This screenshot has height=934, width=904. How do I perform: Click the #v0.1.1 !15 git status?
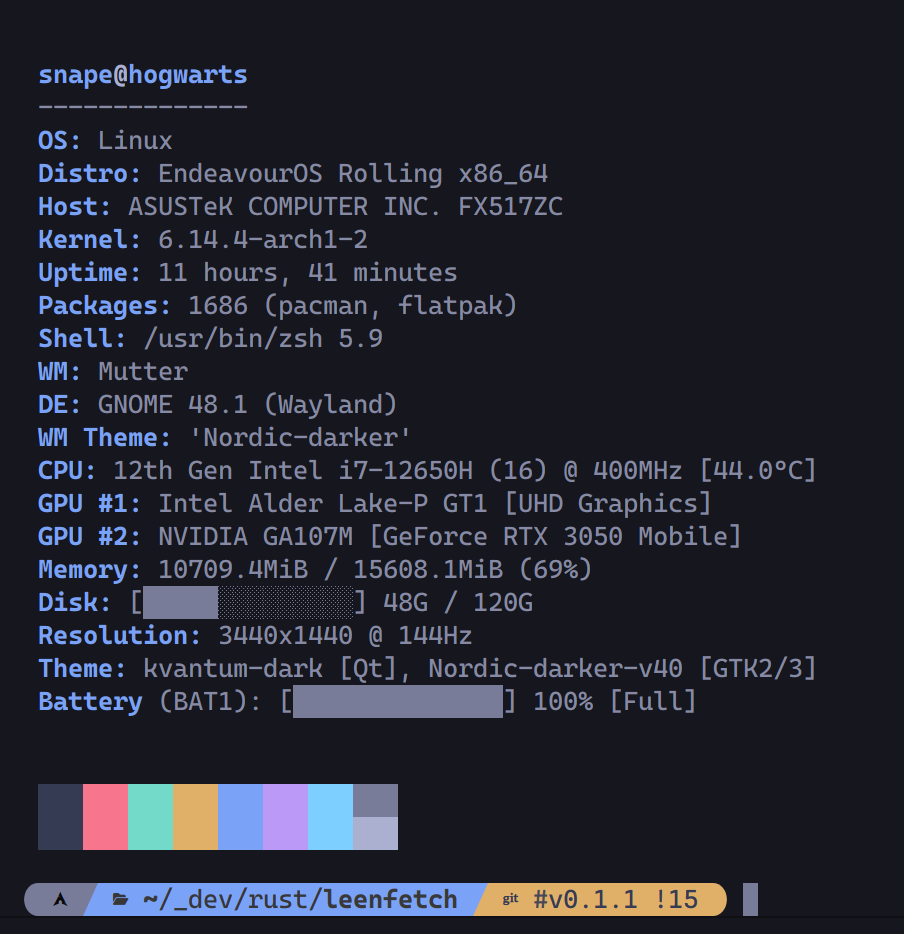616,899
